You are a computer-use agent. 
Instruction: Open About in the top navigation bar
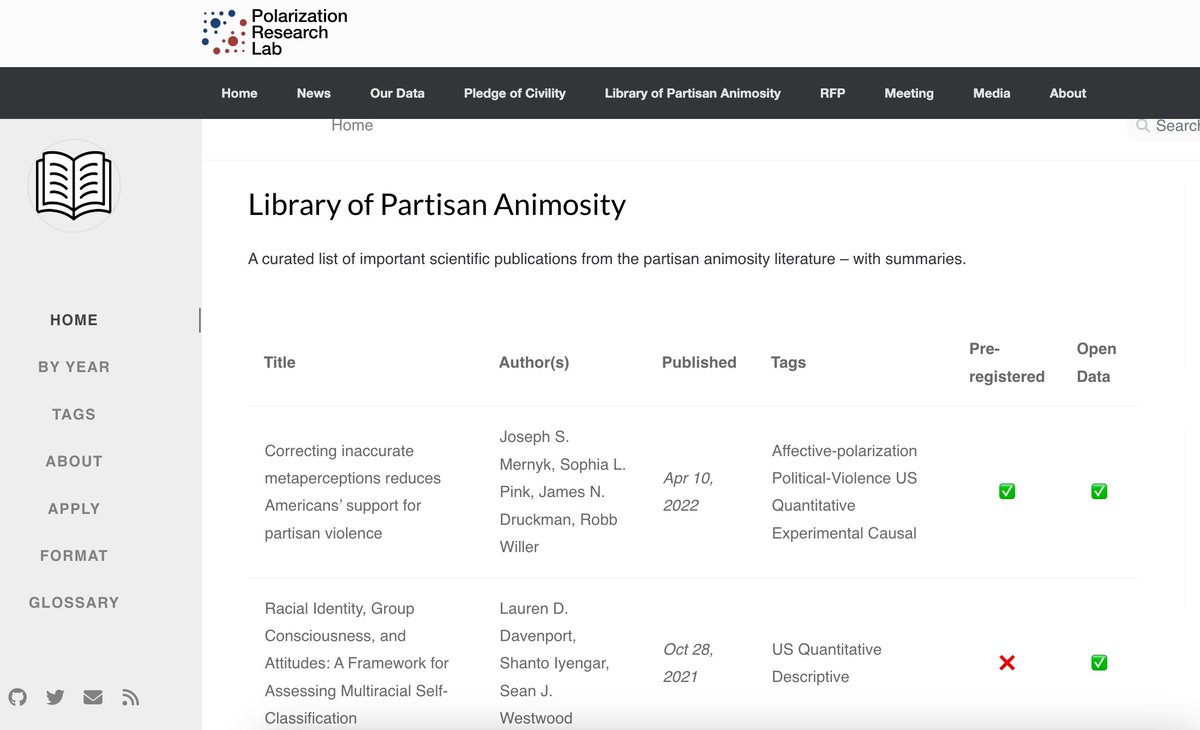tap(1067, 93)
